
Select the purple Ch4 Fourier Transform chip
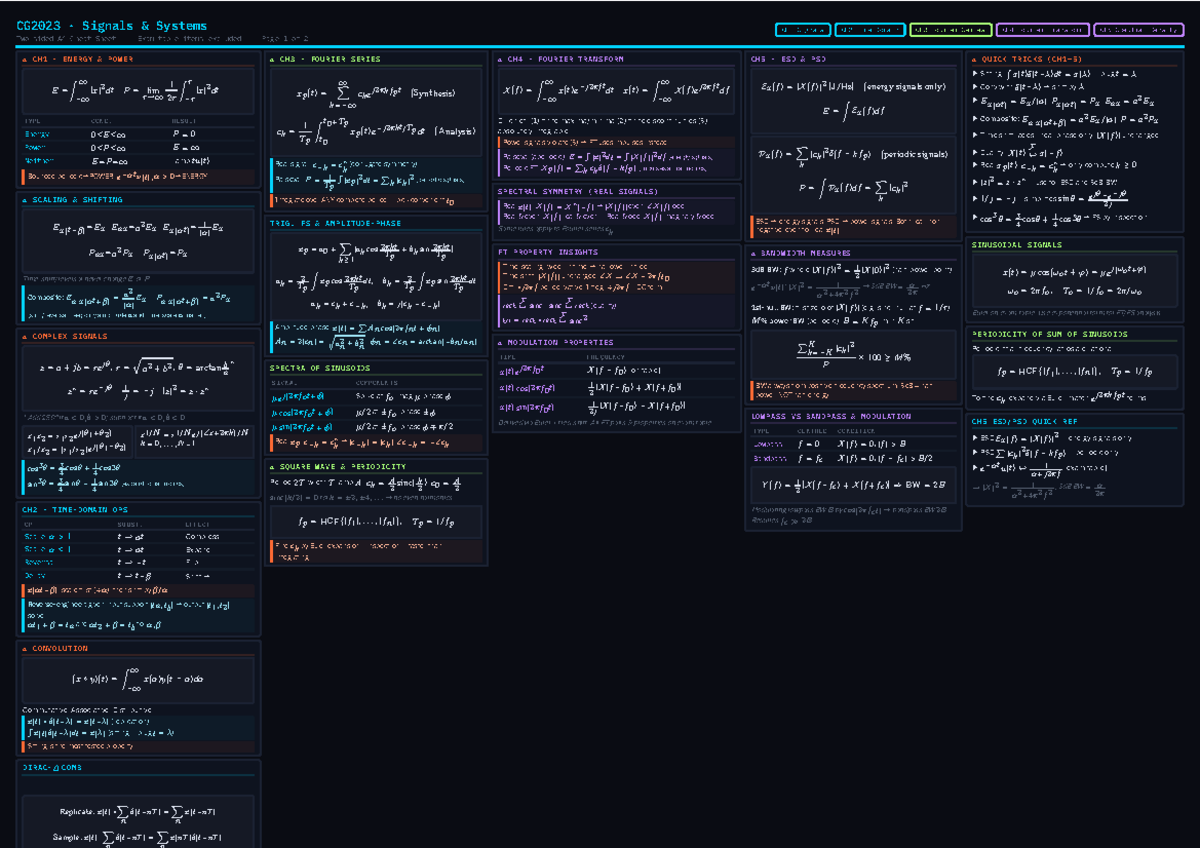(1042, 31)
